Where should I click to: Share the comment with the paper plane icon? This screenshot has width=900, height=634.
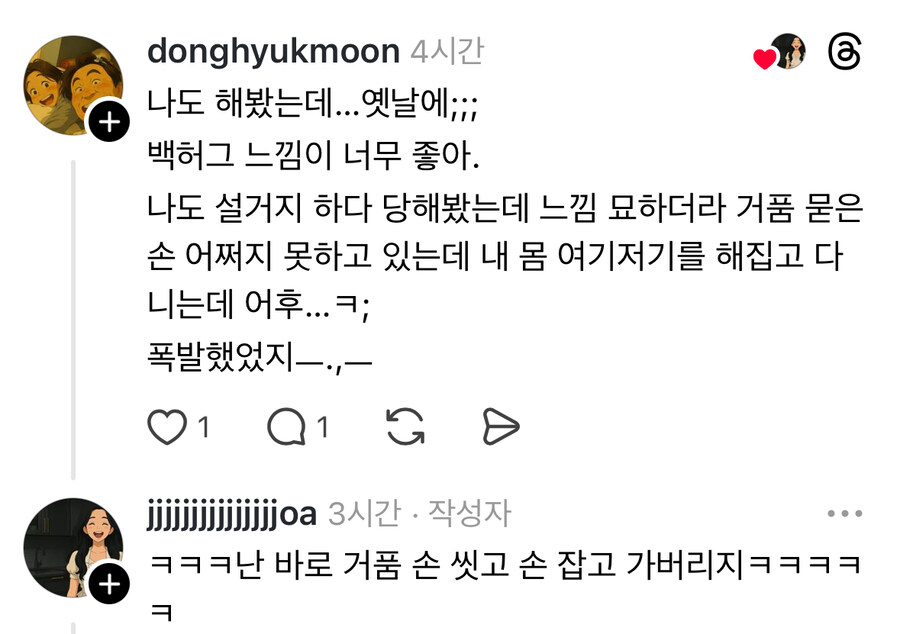(x=501, y=427)
